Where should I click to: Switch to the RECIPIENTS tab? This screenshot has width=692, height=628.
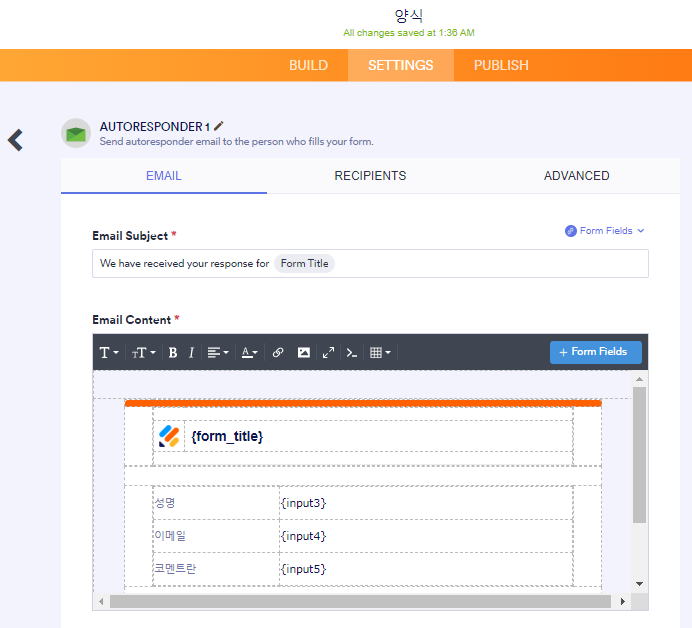coord(370,176)
